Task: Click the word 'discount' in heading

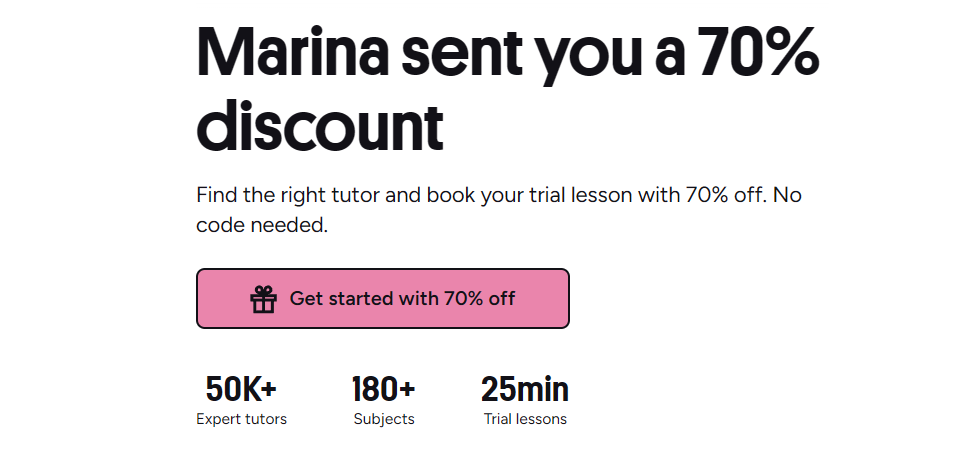Action: [x=320, y=125]
